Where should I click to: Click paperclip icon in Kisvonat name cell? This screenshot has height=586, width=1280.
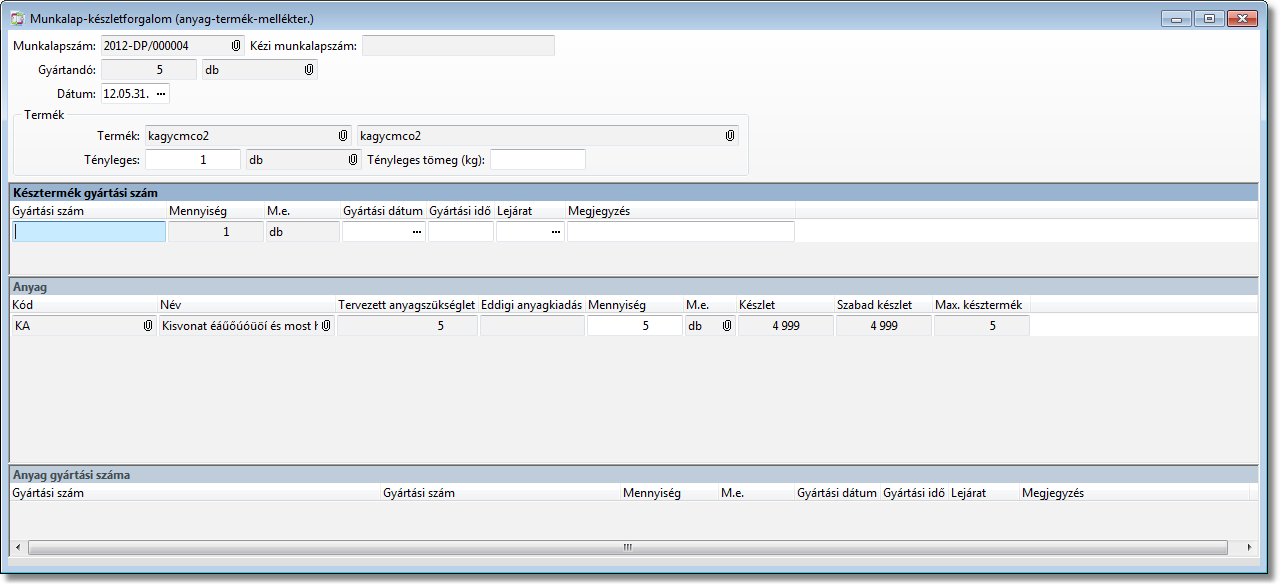pyautogui.click(x=327, y=325)
